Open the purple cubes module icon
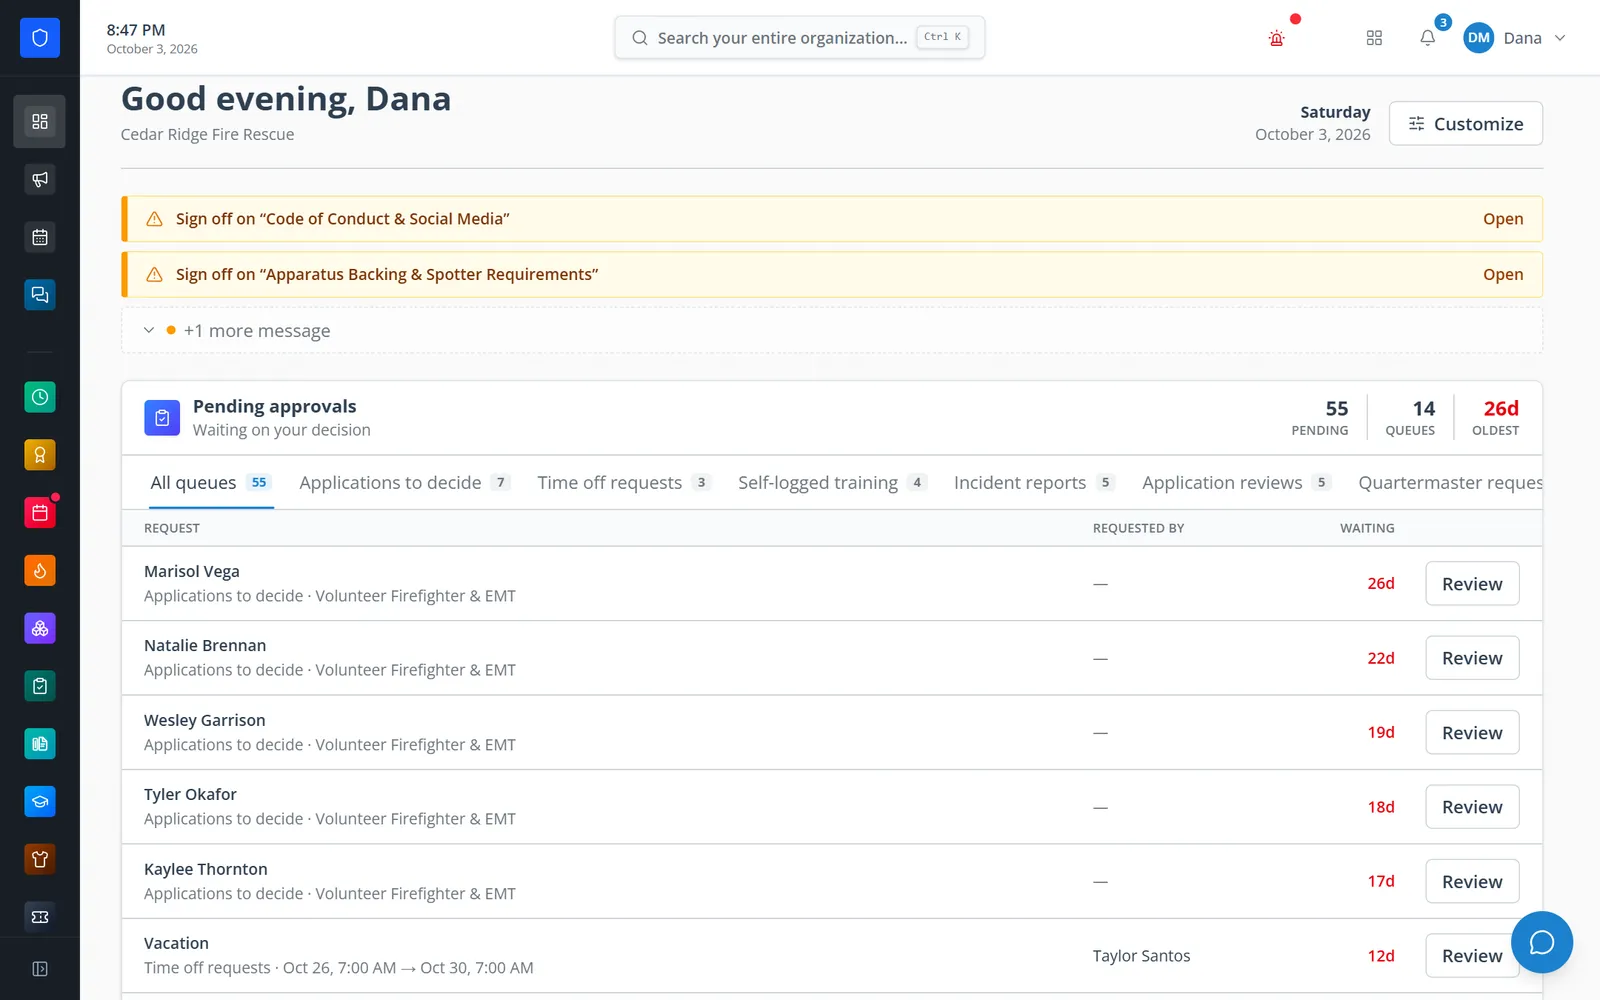The height and width of the screenshot is (1000, 1600). coord(40,629)
